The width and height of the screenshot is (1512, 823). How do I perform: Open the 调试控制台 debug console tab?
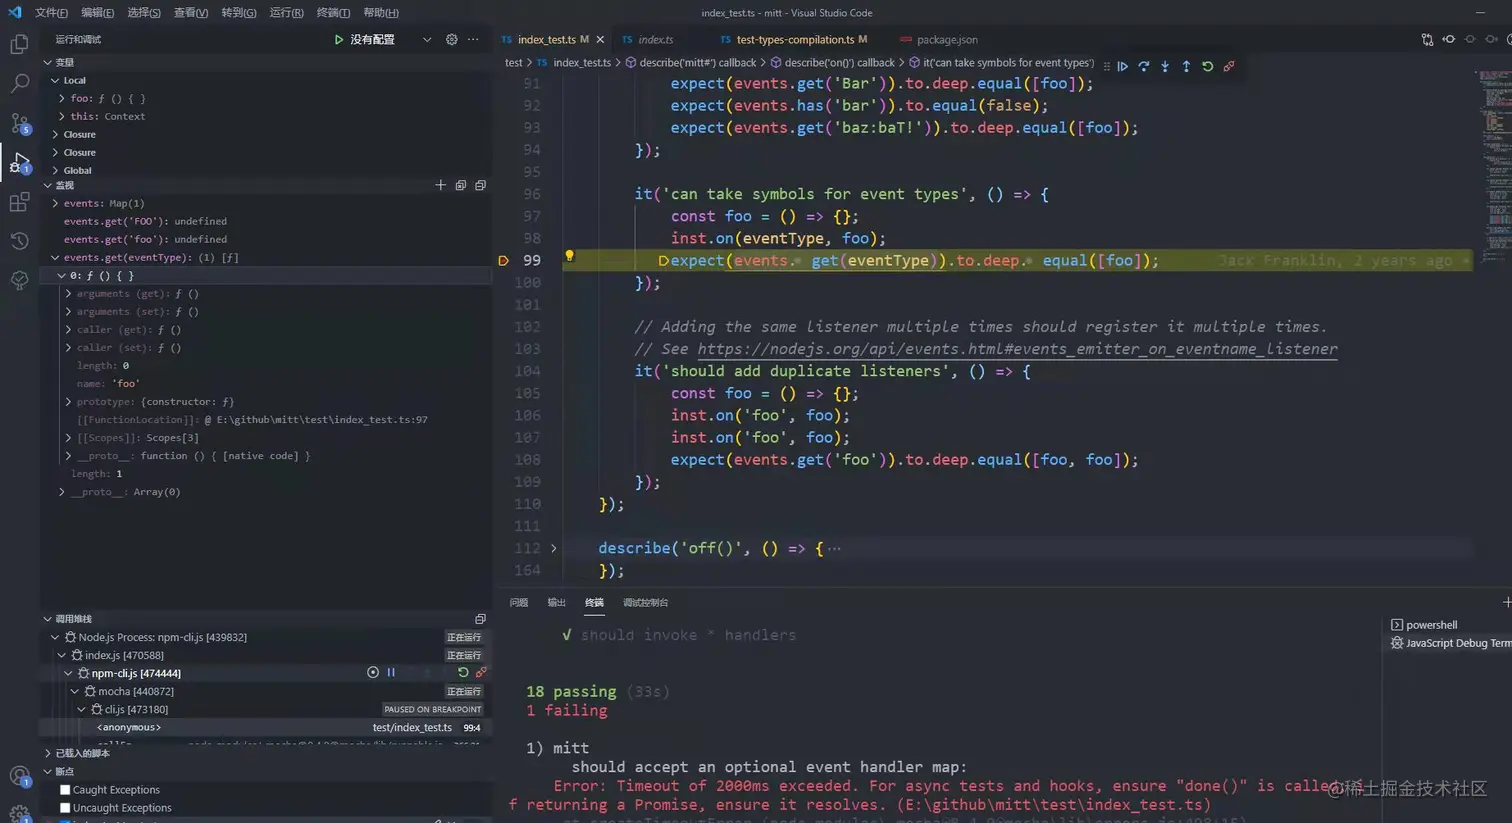point(645,603)
